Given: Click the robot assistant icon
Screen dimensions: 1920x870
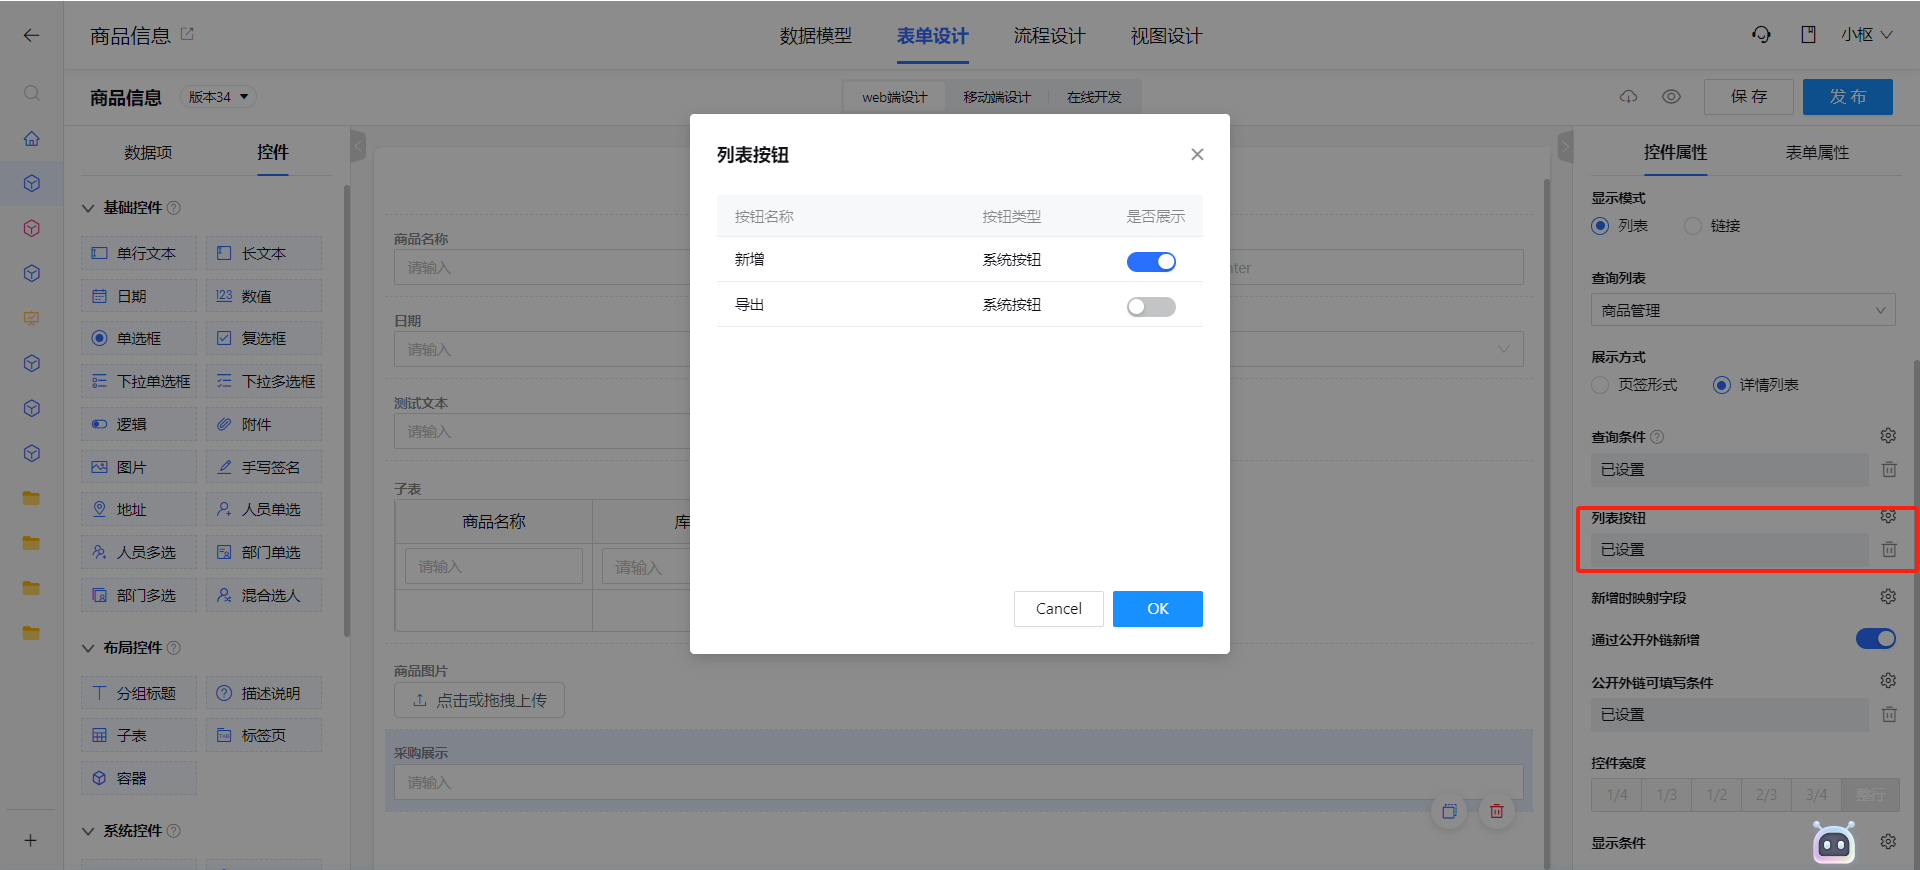Looking at the screenshot, I should [x=1834, y=843].
